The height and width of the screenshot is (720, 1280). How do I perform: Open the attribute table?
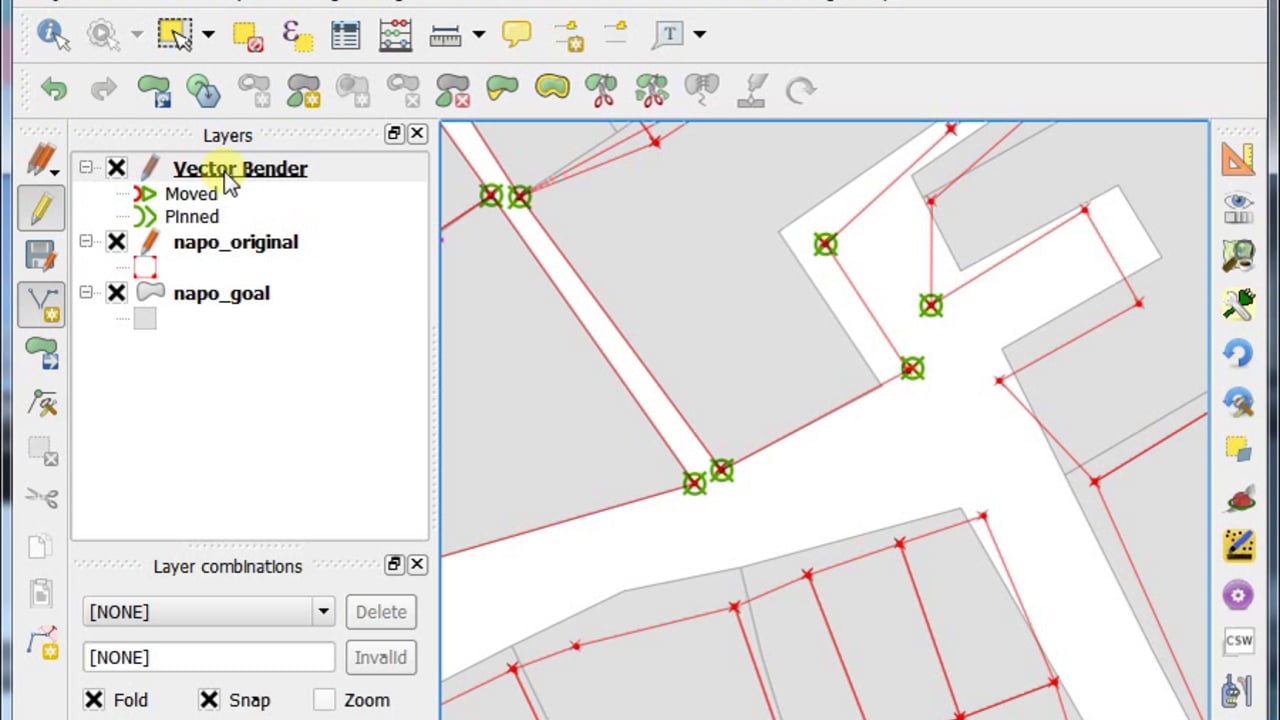[x=345, y=34]
